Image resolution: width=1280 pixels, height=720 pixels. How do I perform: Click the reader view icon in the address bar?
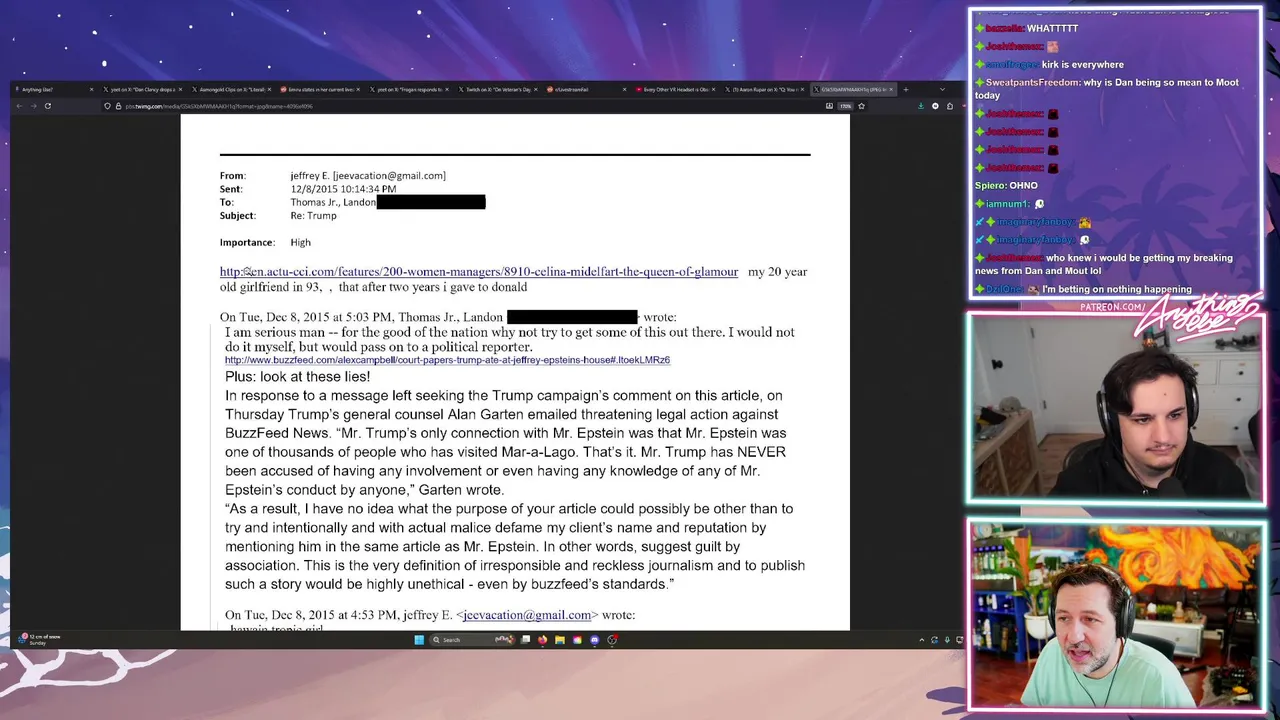(x=829, y=106)
